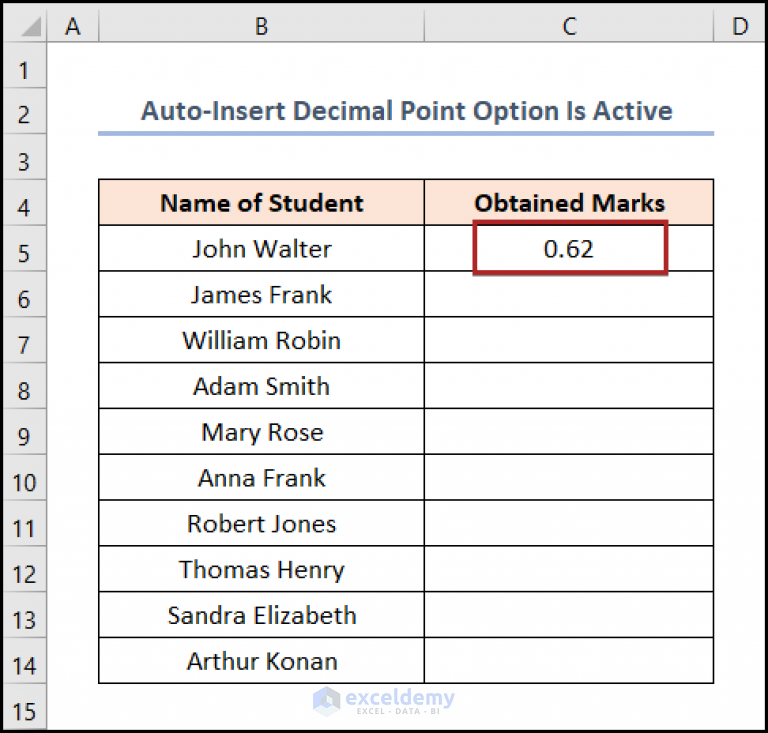Select the cell containing 'James Frank'
768x733 pixels.
tap(262, 294)
